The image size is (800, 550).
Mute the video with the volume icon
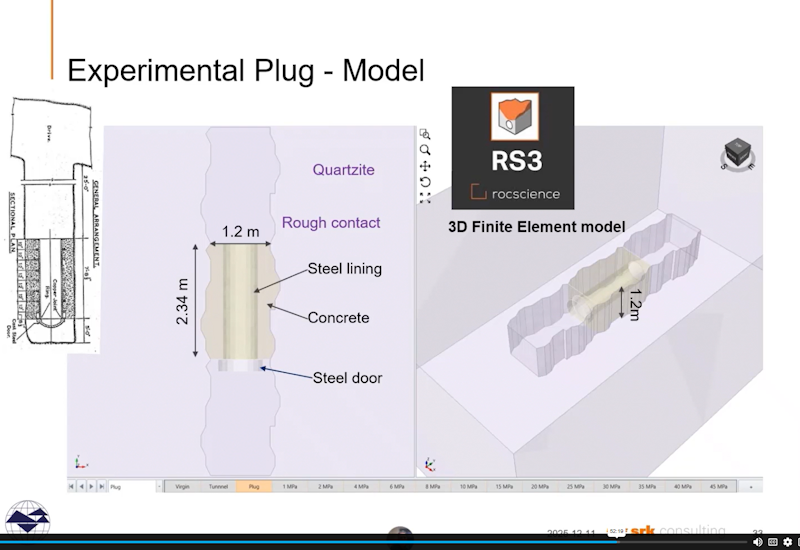pyautogui.click(x=756, y=542)
